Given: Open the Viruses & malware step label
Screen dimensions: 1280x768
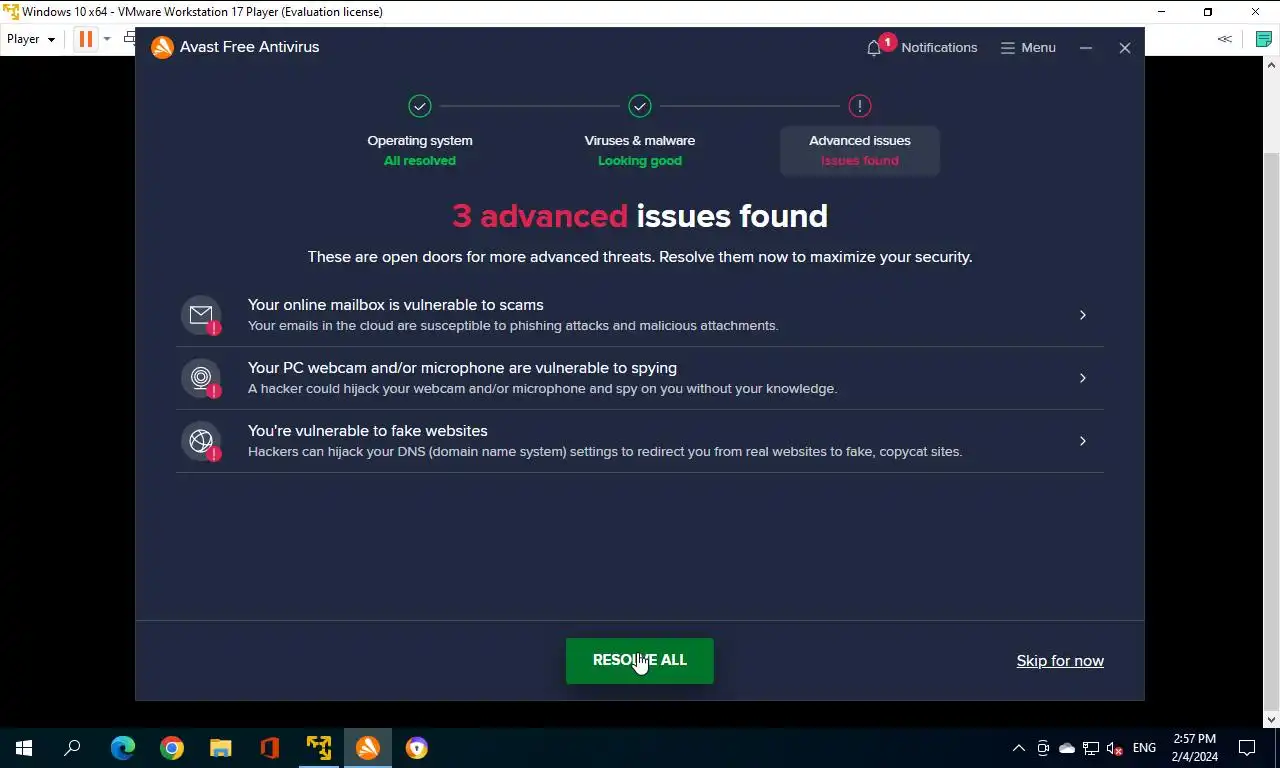Looking at the screenshot, I should tap(640, 141).
